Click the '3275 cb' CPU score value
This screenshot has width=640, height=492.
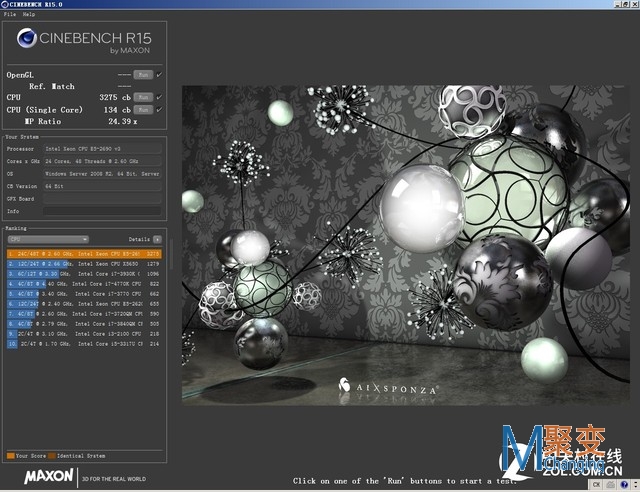(115, 97)
